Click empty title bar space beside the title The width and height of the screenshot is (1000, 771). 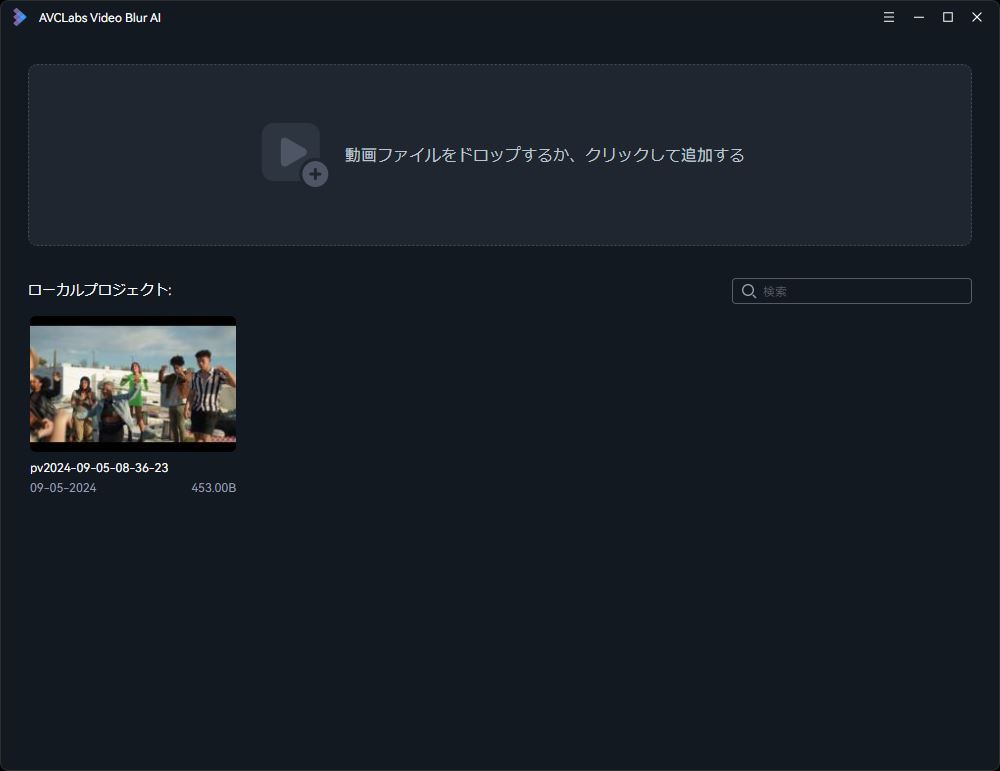click(500, 17)
